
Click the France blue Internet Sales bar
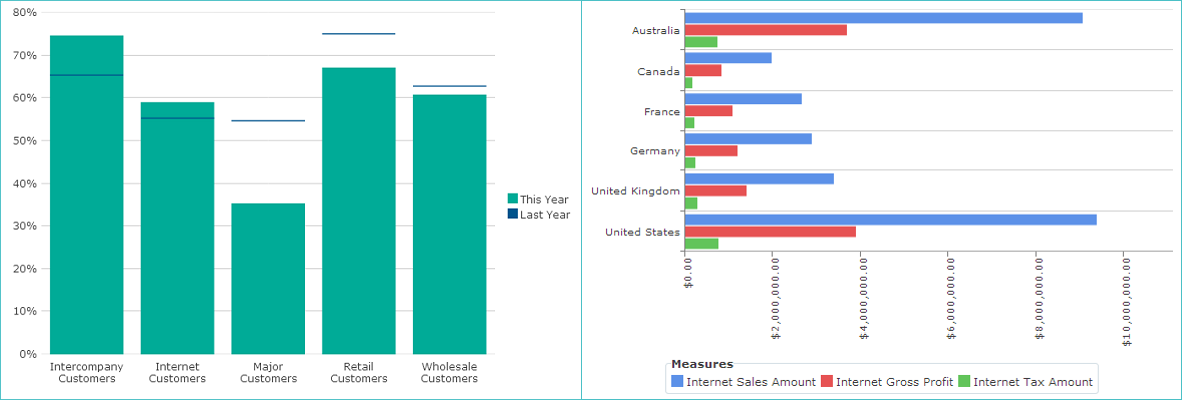(743, 99)
